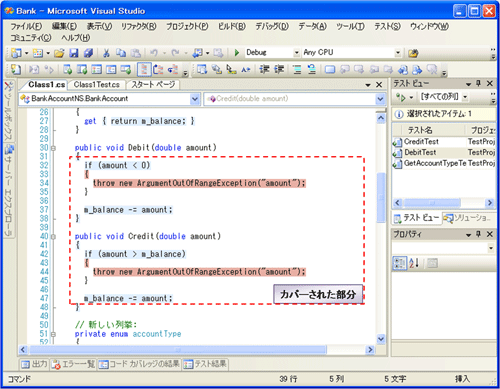Viewport: 500px width, 389px height.
Task: Click the Alphabetical sort icon in Properties
Action: pyautogui.click(x=414, y=263)
